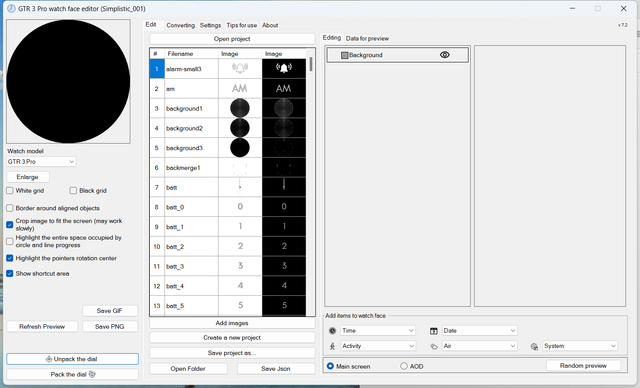
Task: Open the Watch model GTR 3 Pro dropdown
Action: coord(41,162)
